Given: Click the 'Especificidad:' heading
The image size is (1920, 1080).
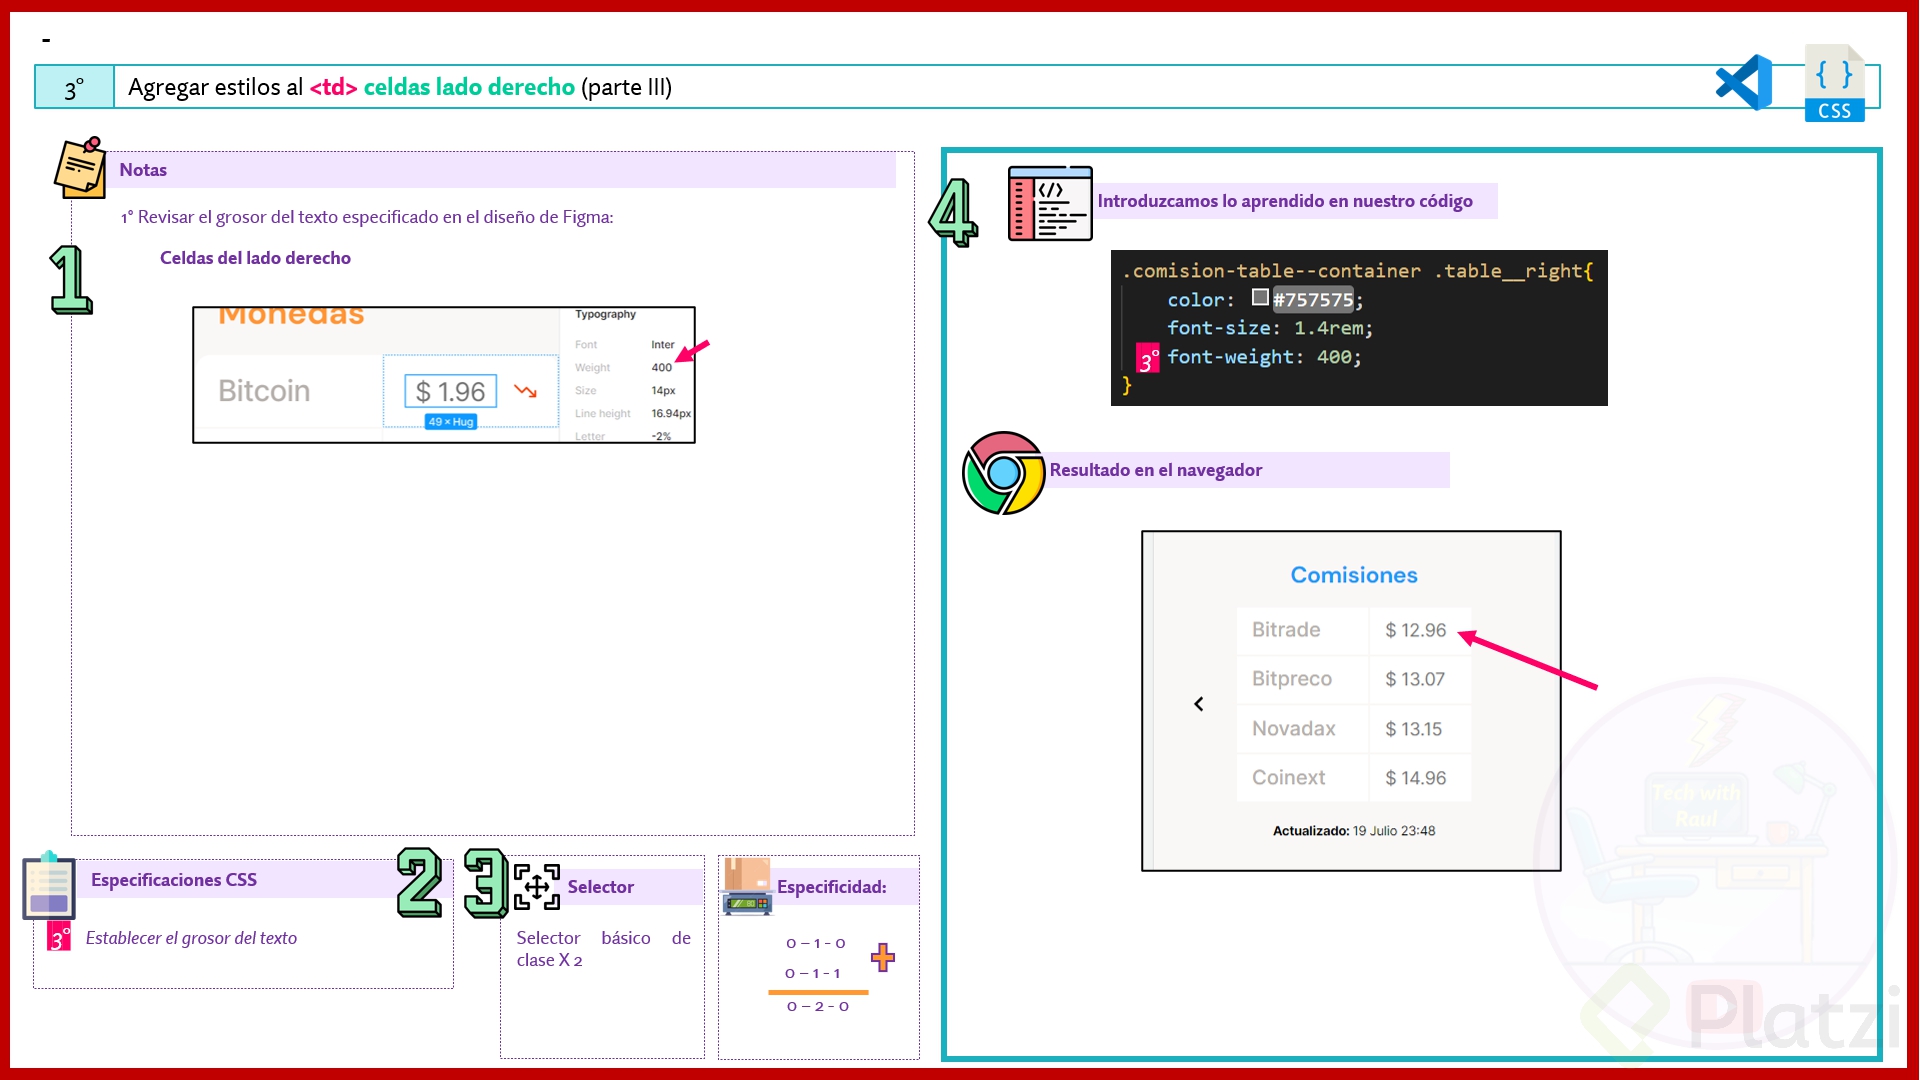Looking at the screenshot, I should [x=832, y=887].
